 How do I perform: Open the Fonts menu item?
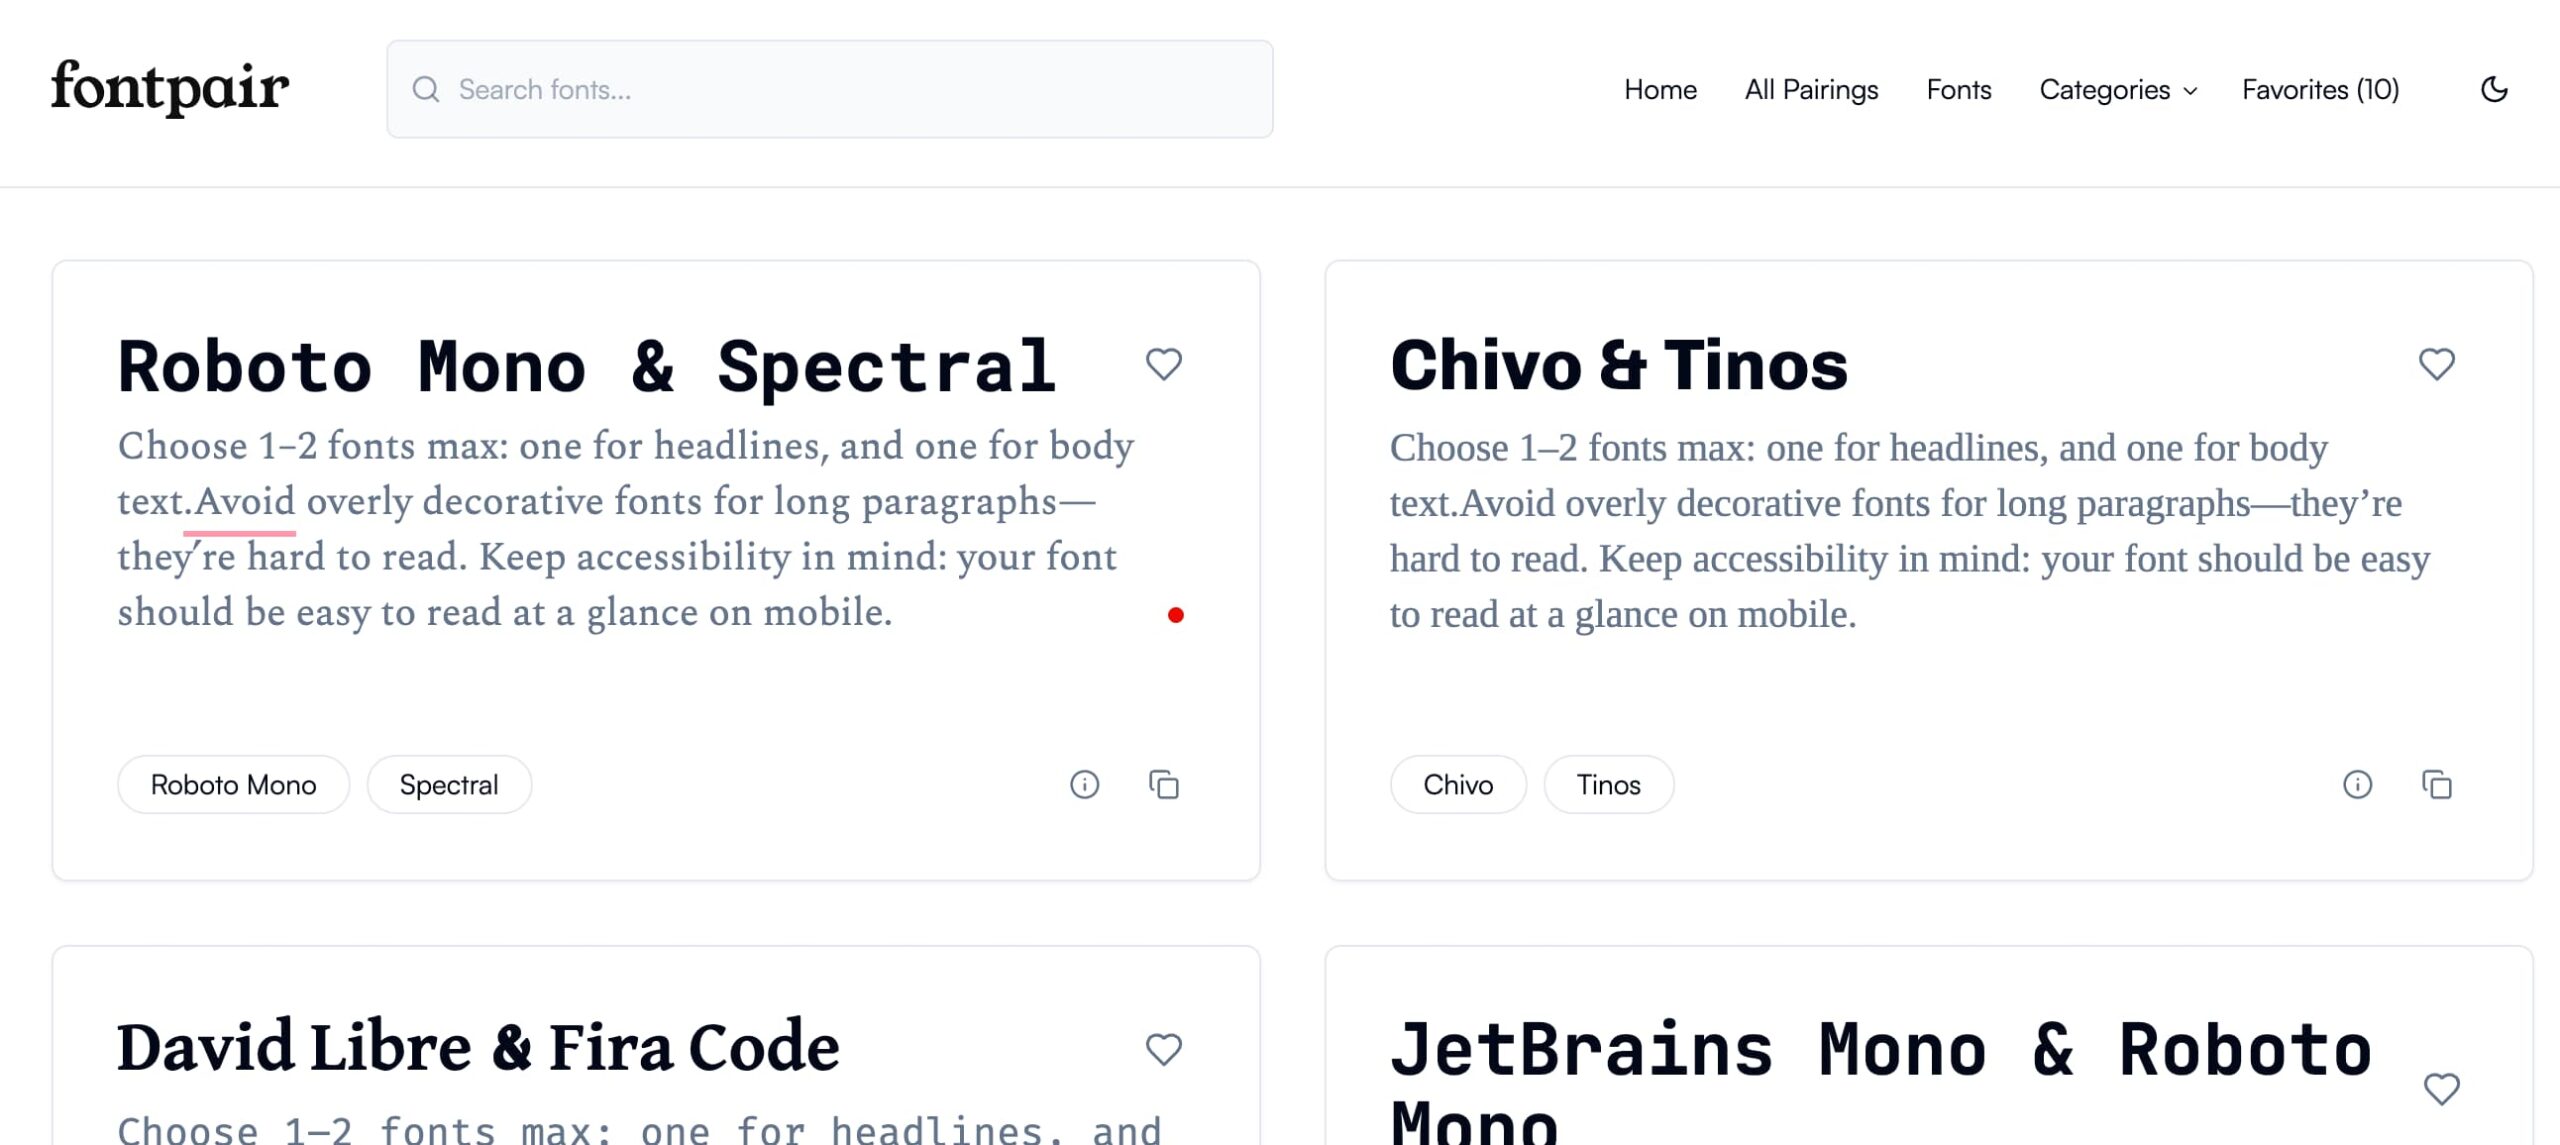1958,89
